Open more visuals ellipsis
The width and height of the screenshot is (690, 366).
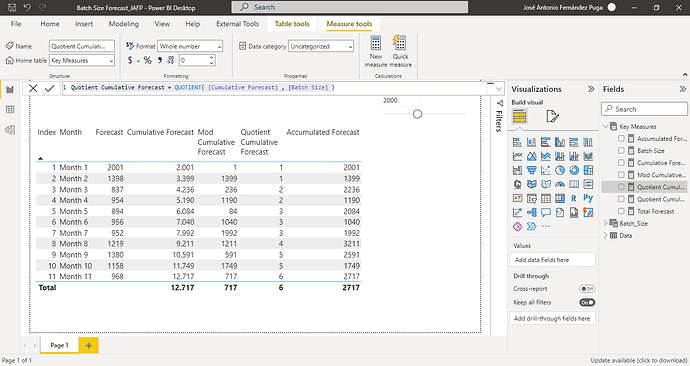(546, 227)
